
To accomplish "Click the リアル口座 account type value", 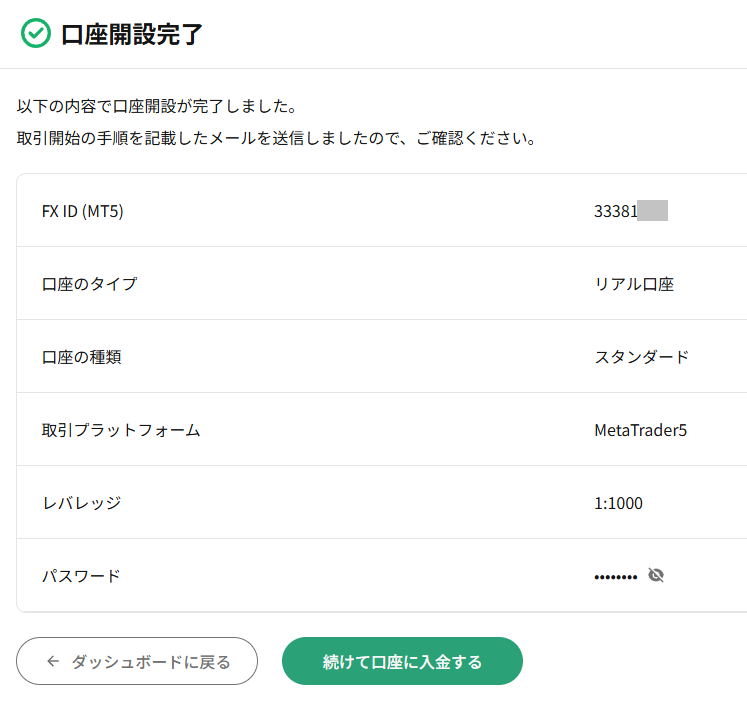I will click(x=634, y=284).
